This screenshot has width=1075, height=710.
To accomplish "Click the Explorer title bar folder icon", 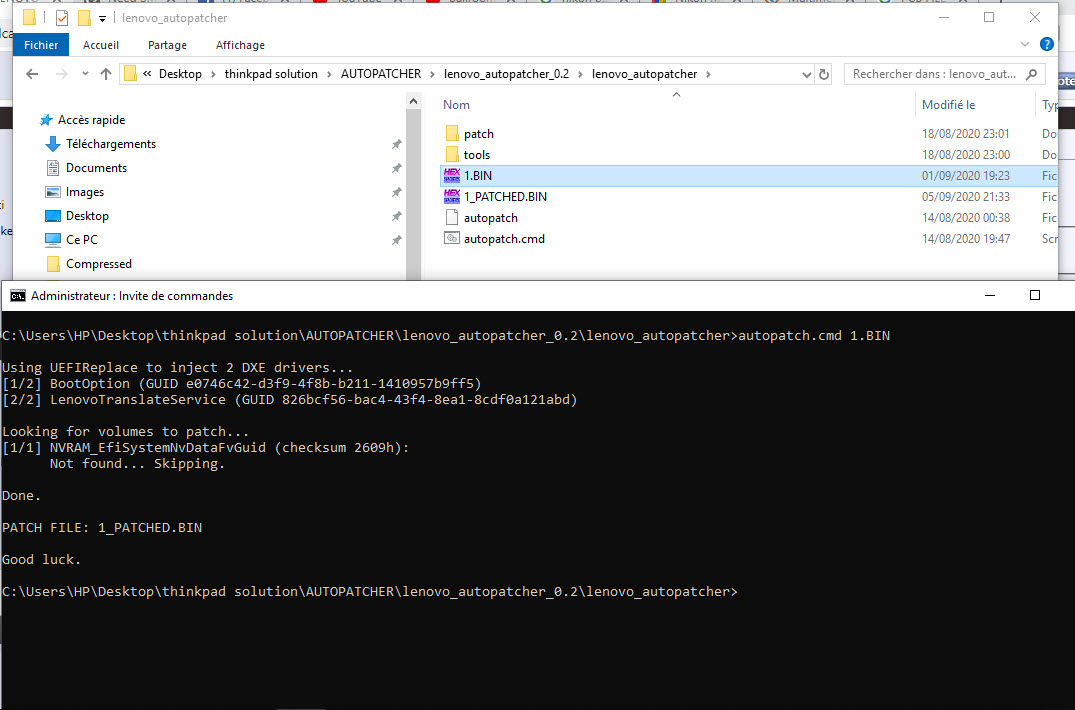I will pos(29,18).
